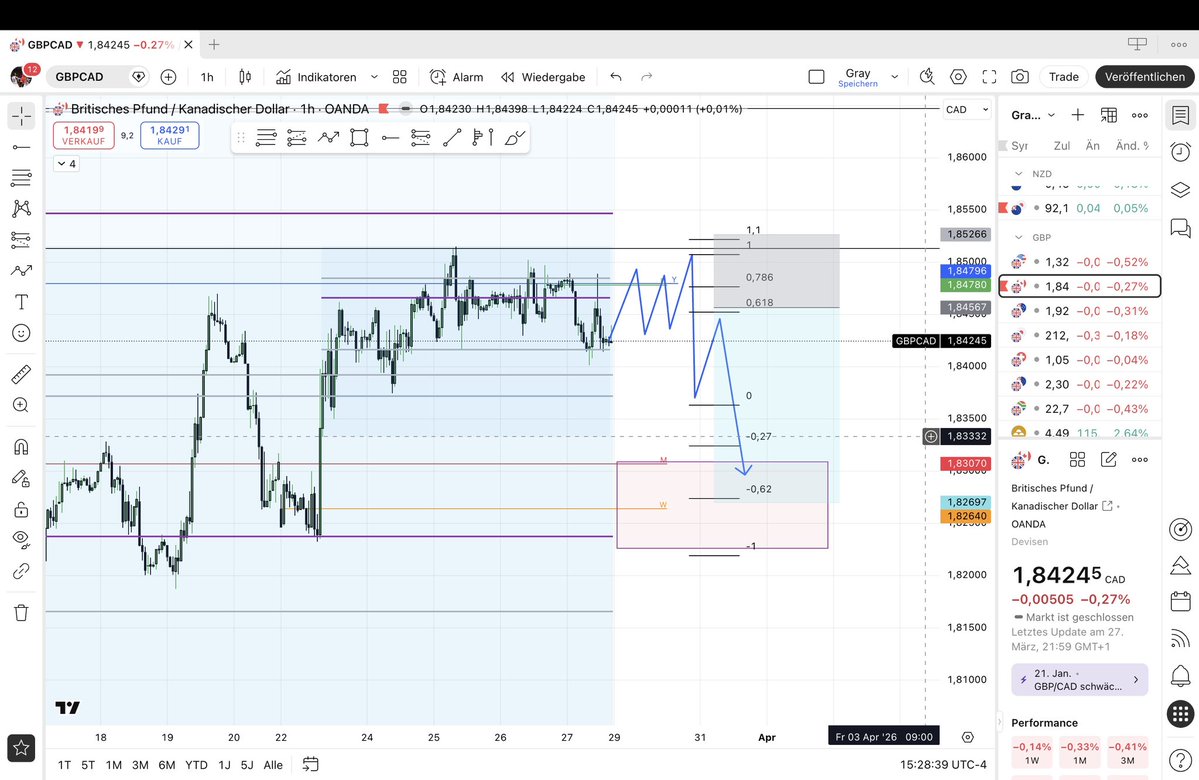Select the 3M time range
1199x780 pixels.
pyautogui.click(x=140, y=765)
